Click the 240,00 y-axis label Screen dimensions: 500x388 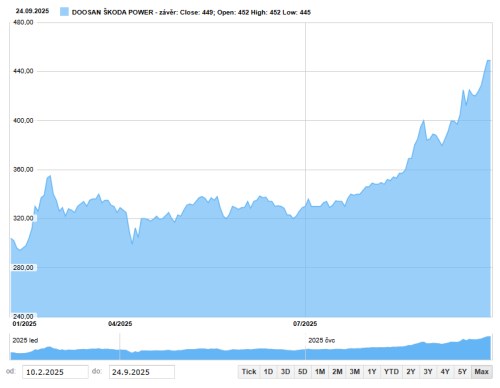pos(23,316)
